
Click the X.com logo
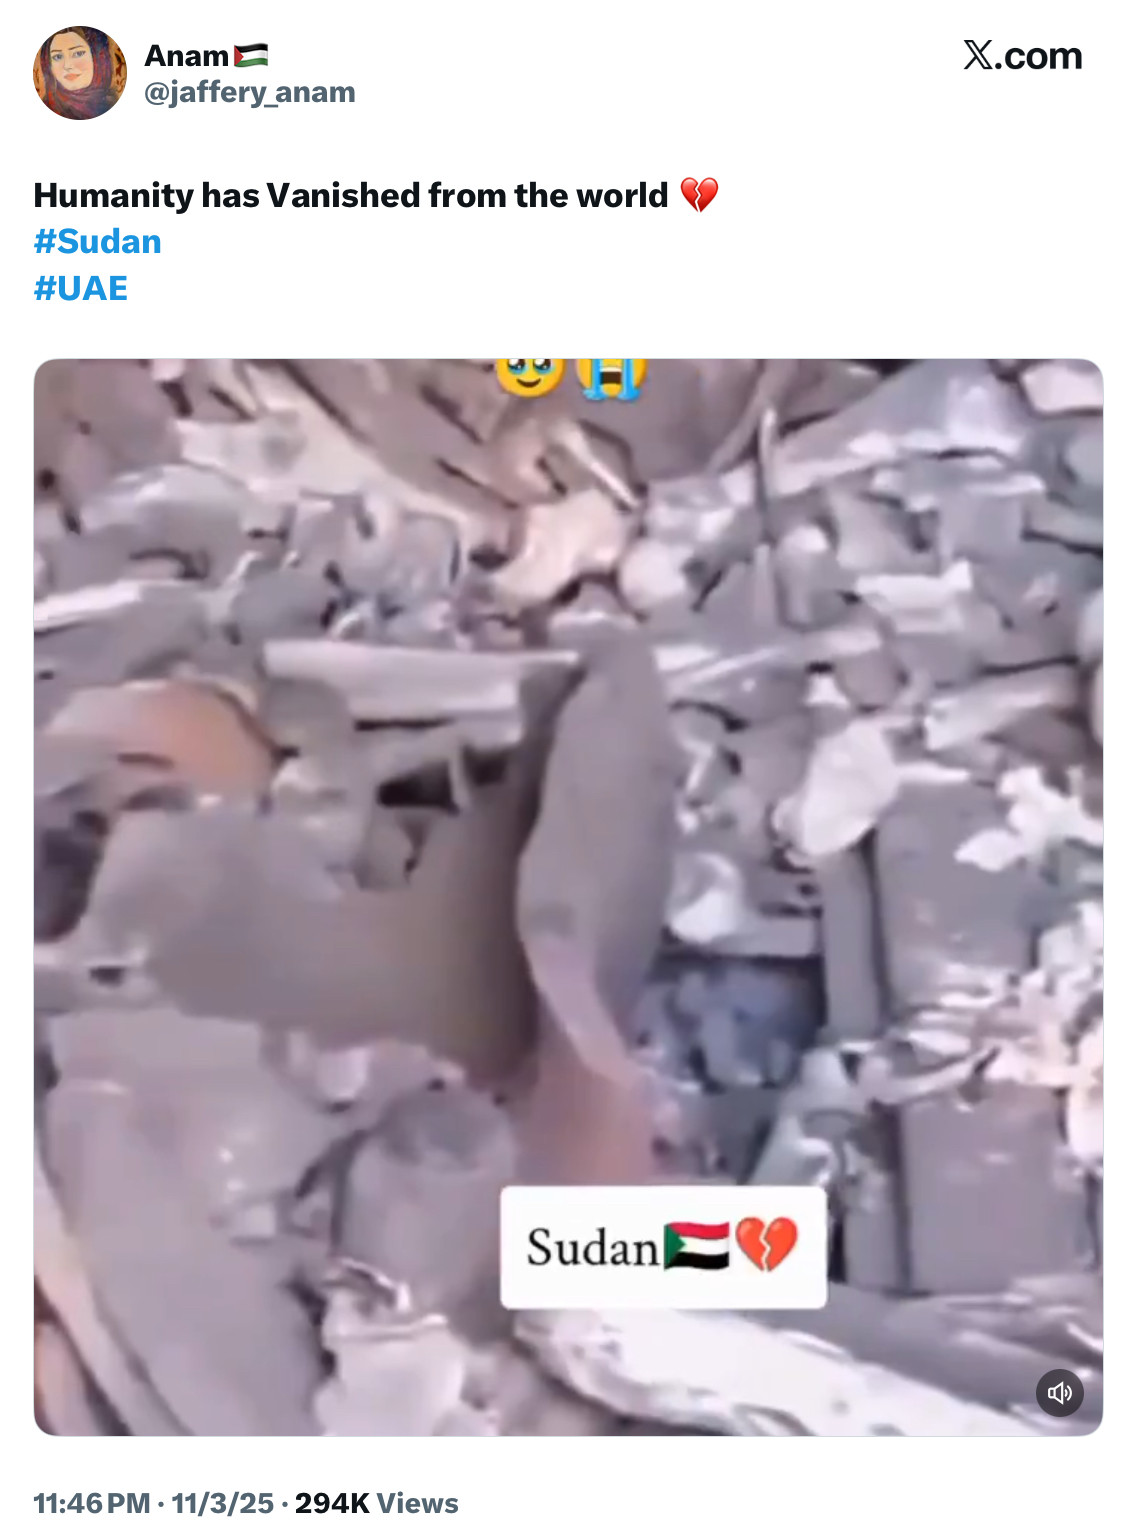[x=1022, y=56]
